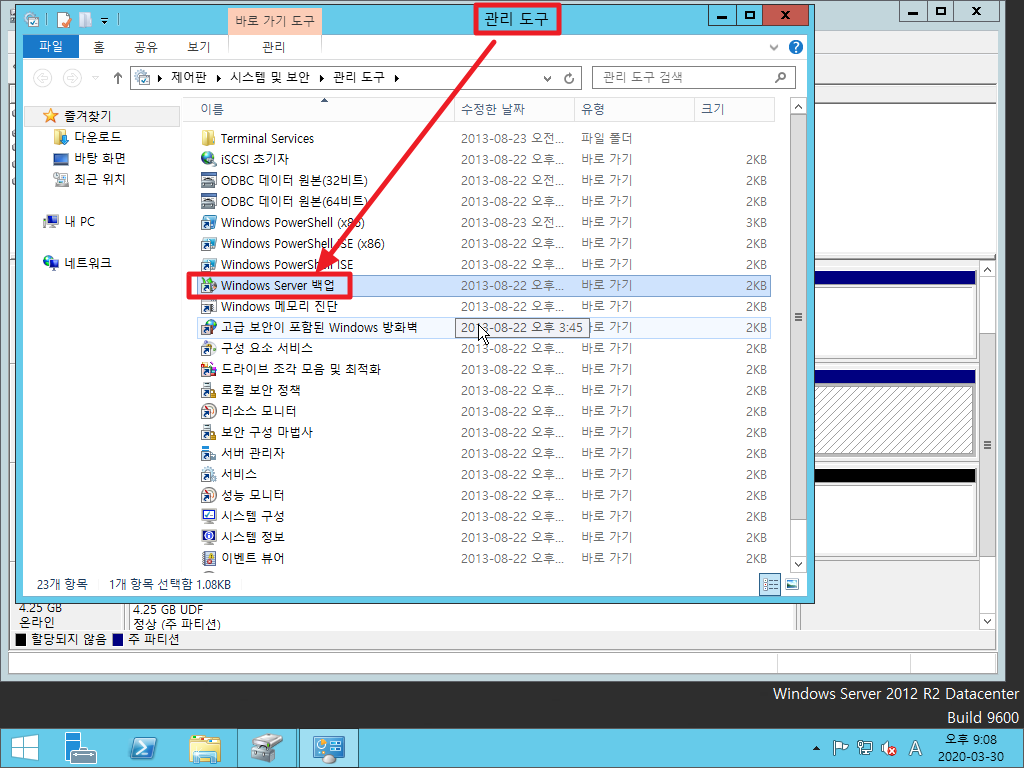This screenshot has height=768, width=1024.
Task: Select the Windows Server 백업 icon
Action: pyautogui.click(x=208, y=285)
